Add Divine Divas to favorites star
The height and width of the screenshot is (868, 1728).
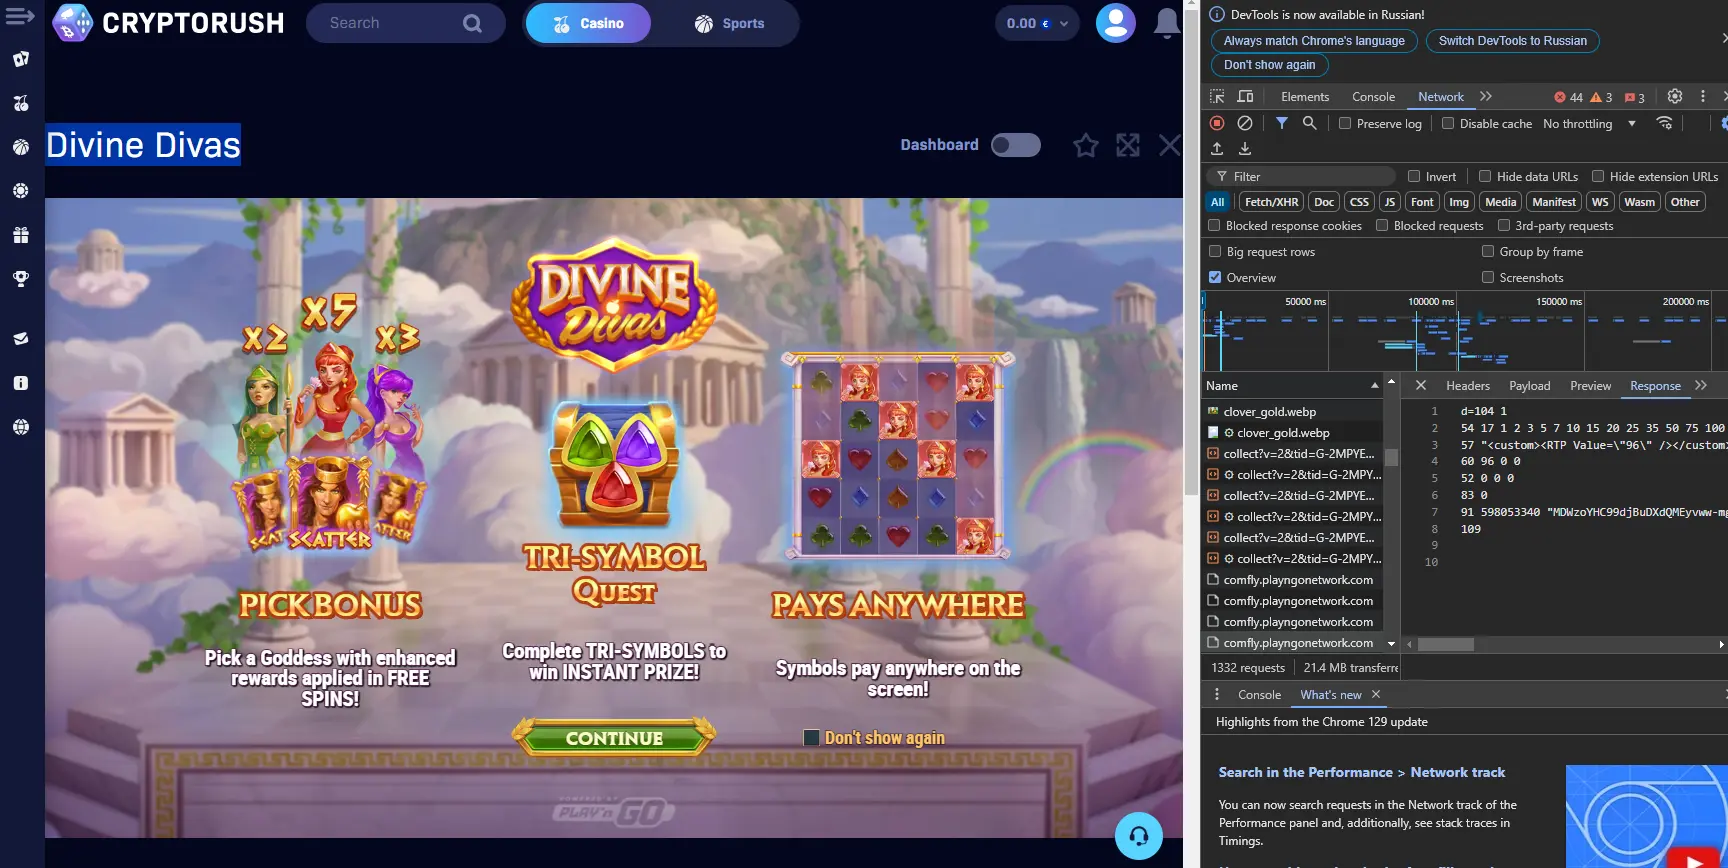pyautogui.click(x=1086, y=146)
